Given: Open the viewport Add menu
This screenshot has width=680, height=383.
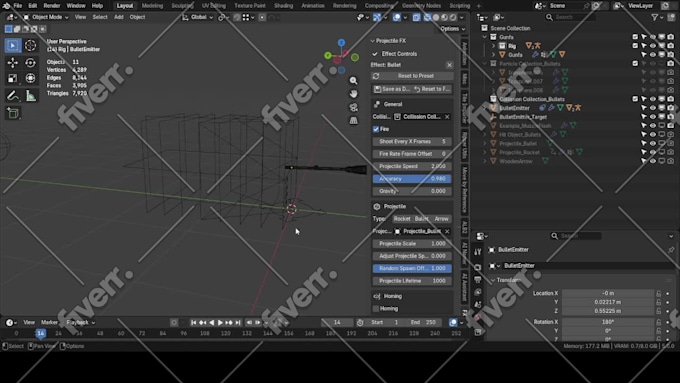Looking at the screenshot, I should tap(119, 17).
